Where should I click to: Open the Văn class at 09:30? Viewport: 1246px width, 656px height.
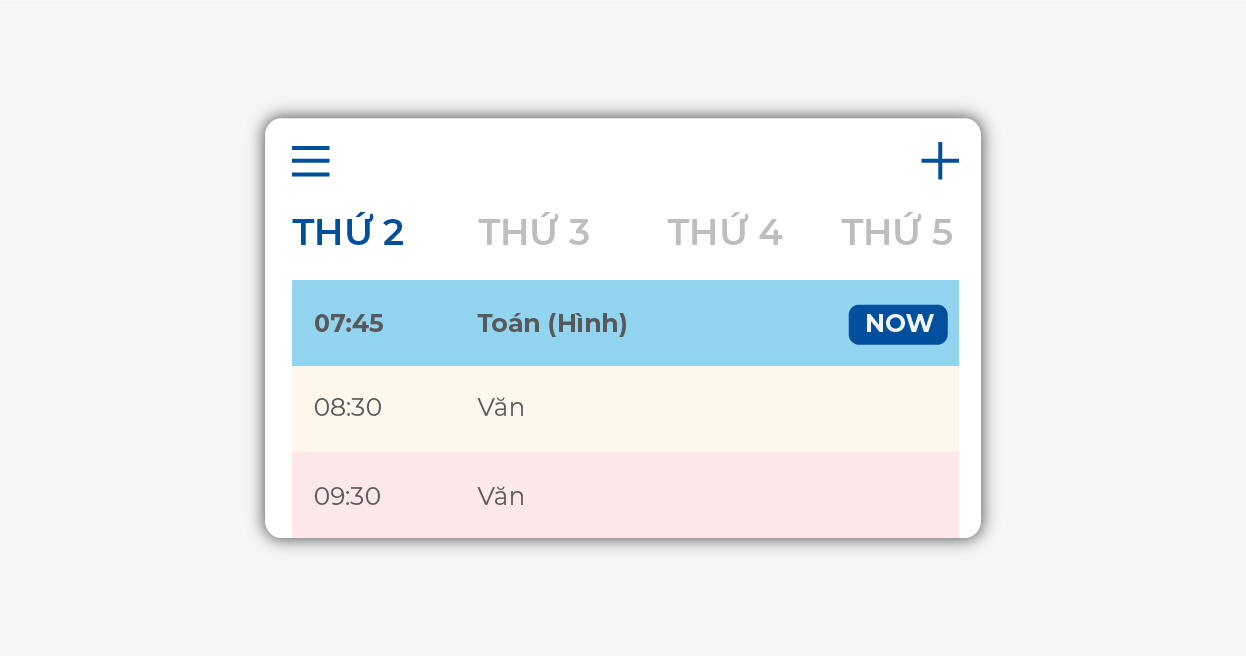(x=501, y=496)
